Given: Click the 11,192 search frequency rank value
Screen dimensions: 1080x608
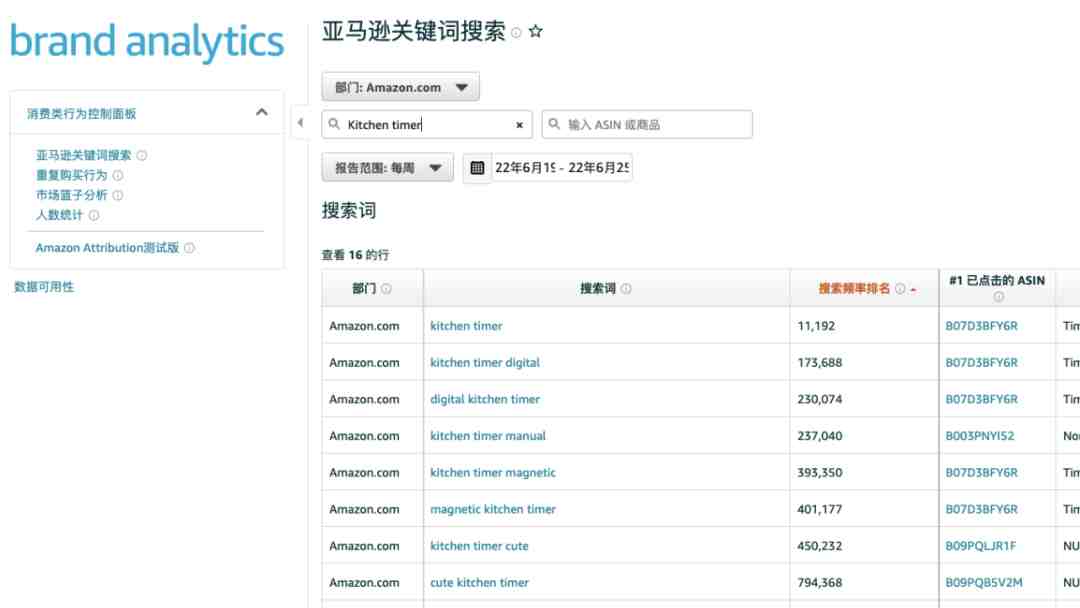Looking at the screenshot, I should pos(816,326).
